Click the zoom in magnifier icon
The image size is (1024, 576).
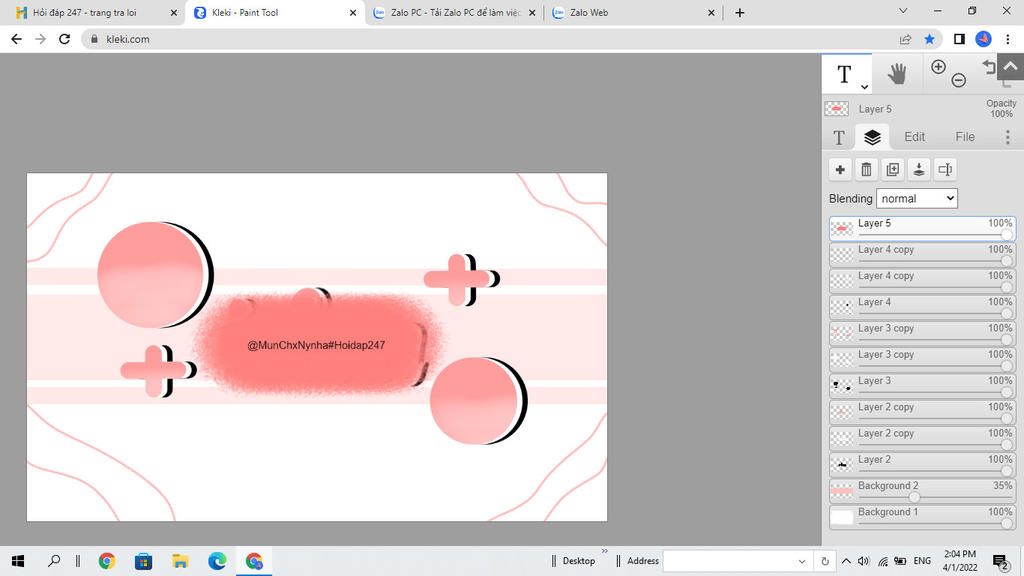(938, 67)
